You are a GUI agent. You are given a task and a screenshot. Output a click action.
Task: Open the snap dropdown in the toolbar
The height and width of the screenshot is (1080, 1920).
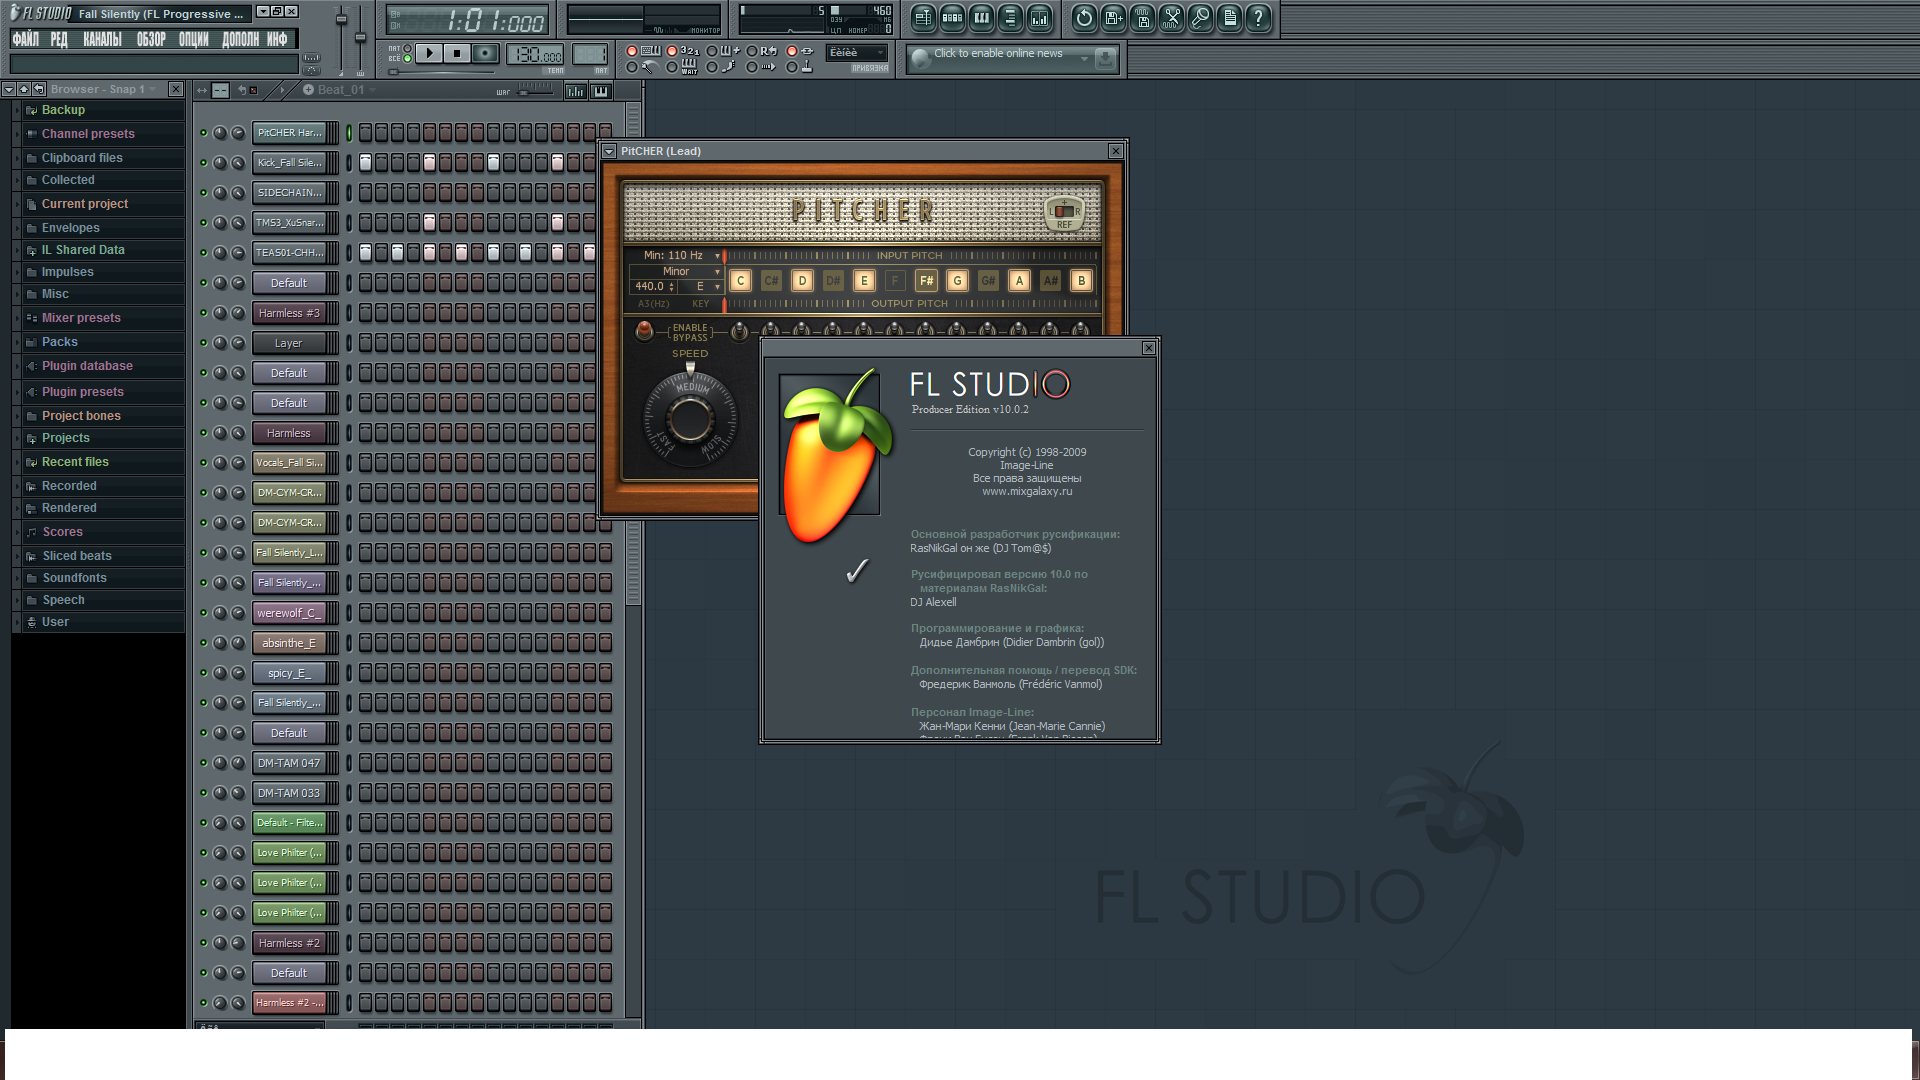857,53
